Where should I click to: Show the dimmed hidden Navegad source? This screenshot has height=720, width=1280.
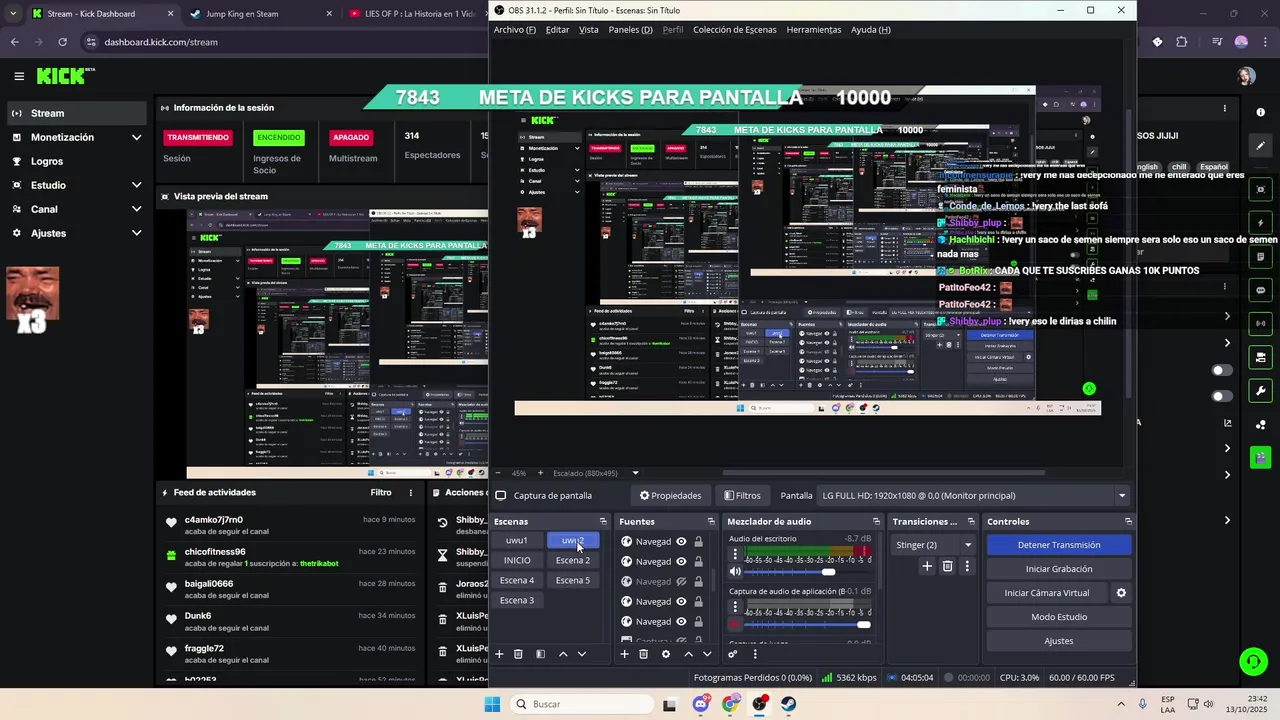point(681,581)
